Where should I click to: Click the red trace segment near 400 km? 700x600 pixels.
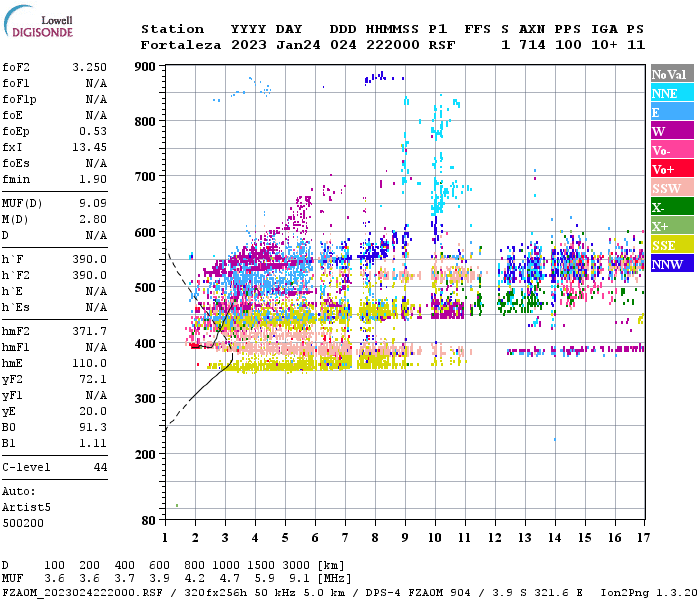tap(195, 346)
